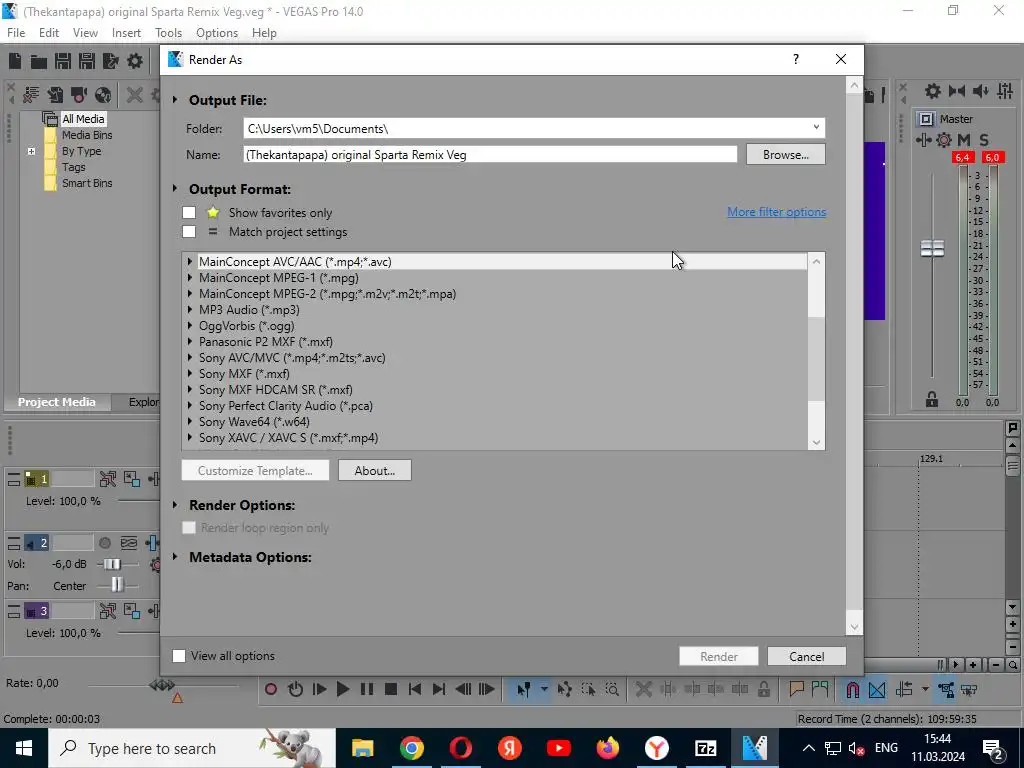The width and height of the screenshot is (1024, 768).
Task: Click the Open folder icon in main toolbar
Action: [x=39, y=61]
